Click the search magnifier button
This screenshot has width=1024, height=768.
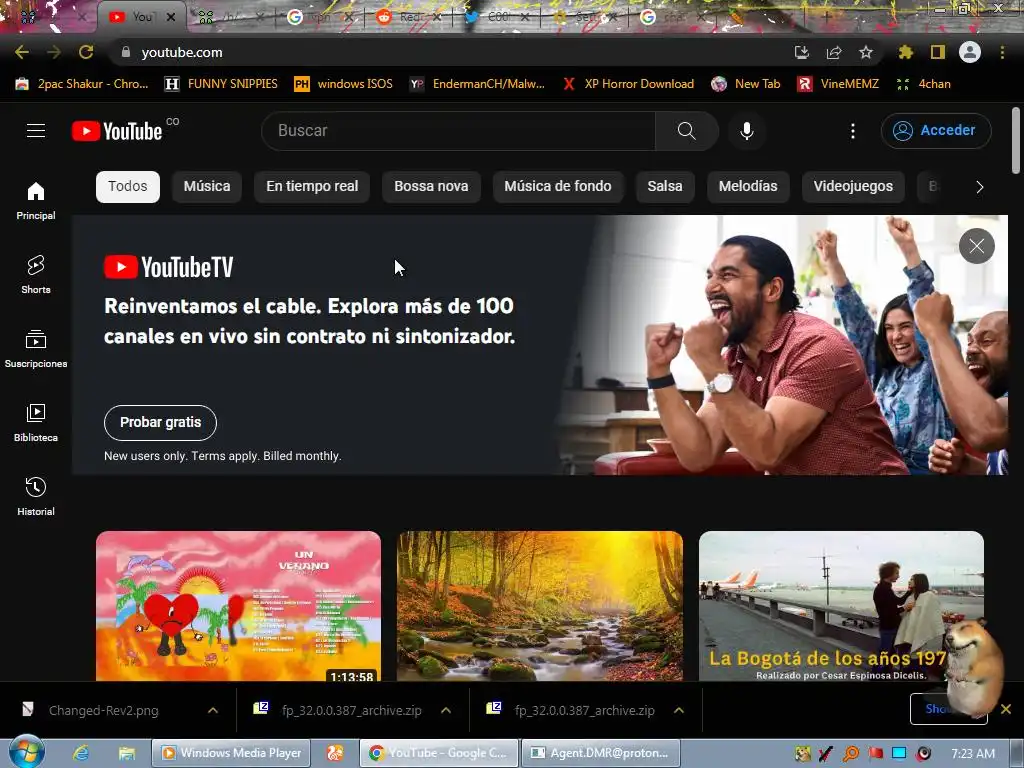tap(686, 131)
